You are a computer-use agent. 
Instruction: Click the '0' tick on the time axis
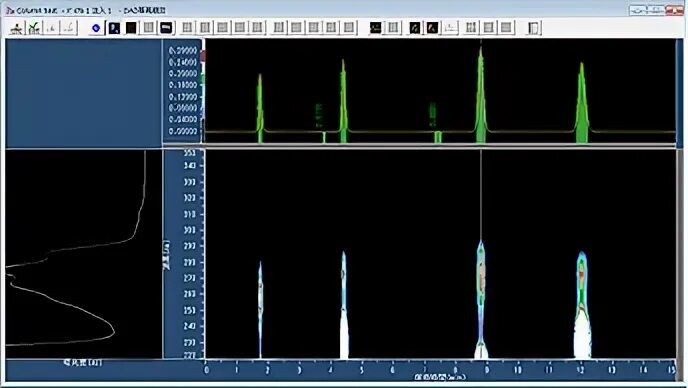click(206, 370)
